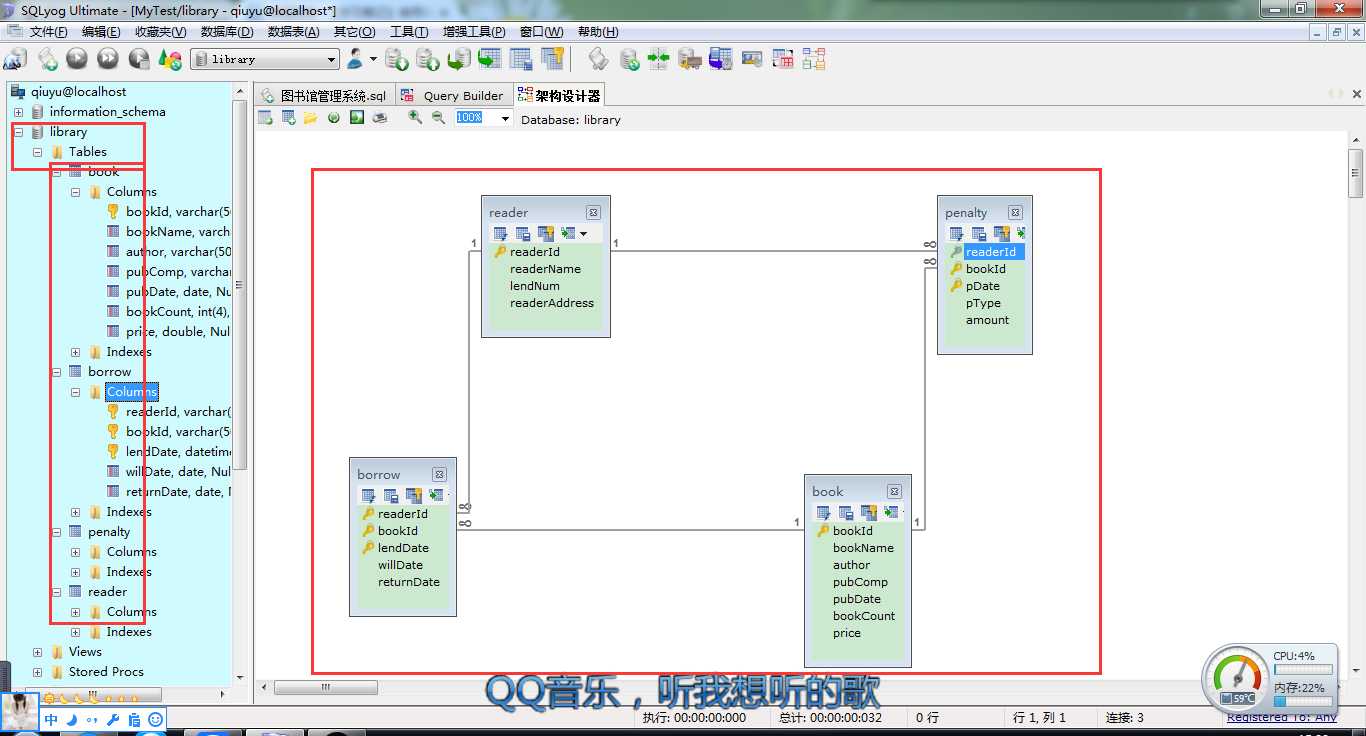Screen dimensions: 1366x736
Task: Open the 工具(T) menu
Action: click(409, 32)
